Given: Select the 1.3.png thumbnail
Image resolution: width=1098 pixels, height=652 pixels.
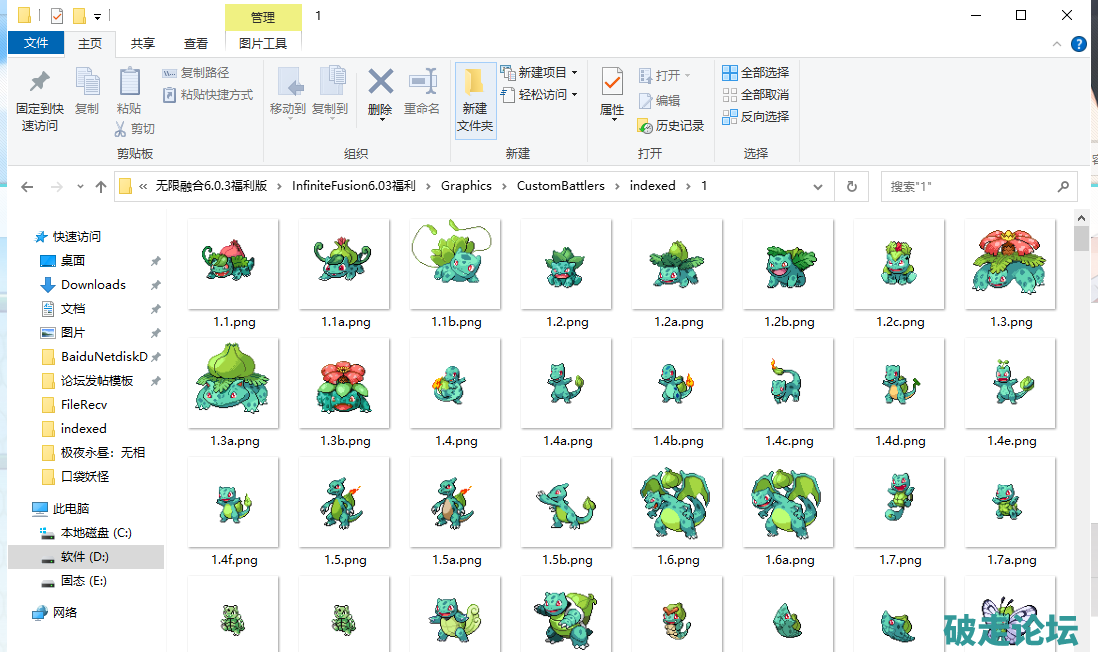Looking at the screenshot, I should pyautogui.click(x=1010, y=264).
